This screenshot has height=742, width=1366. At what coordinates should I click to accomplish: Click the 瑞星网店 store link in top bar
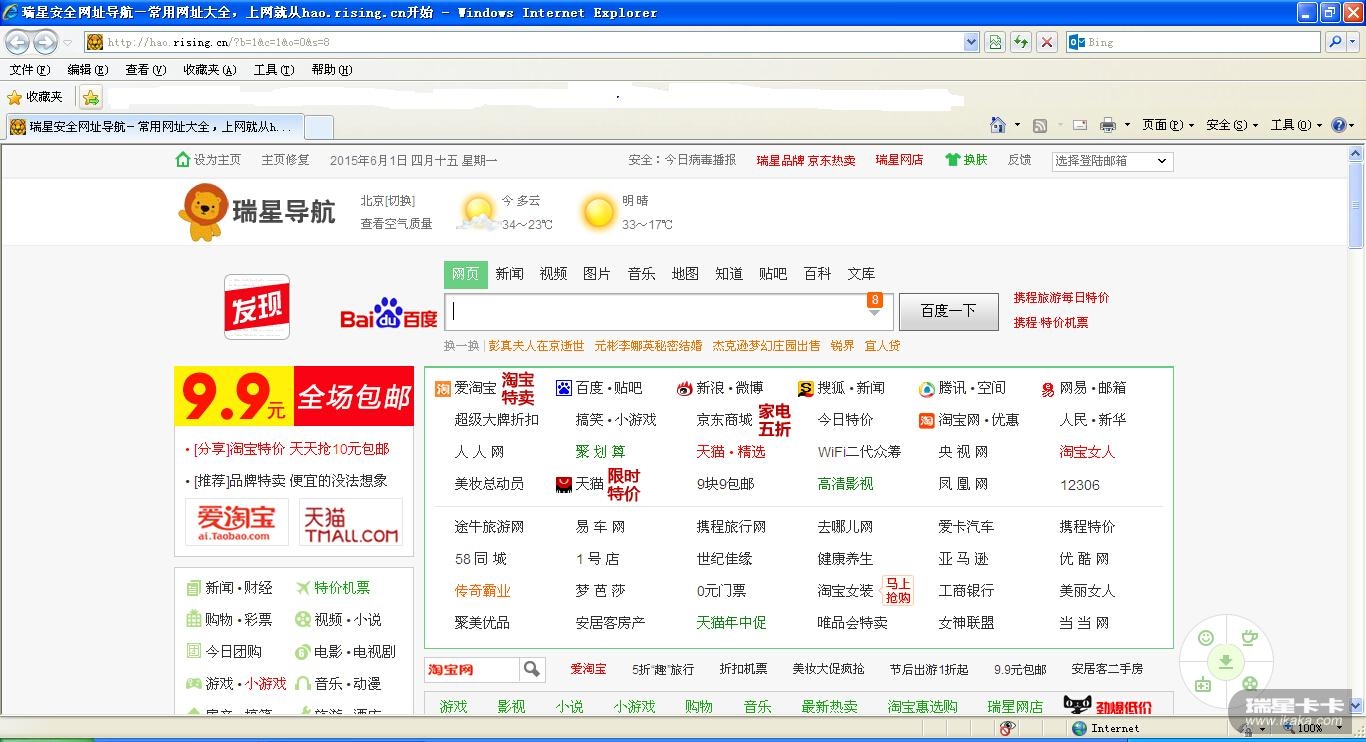coord(899,160)
